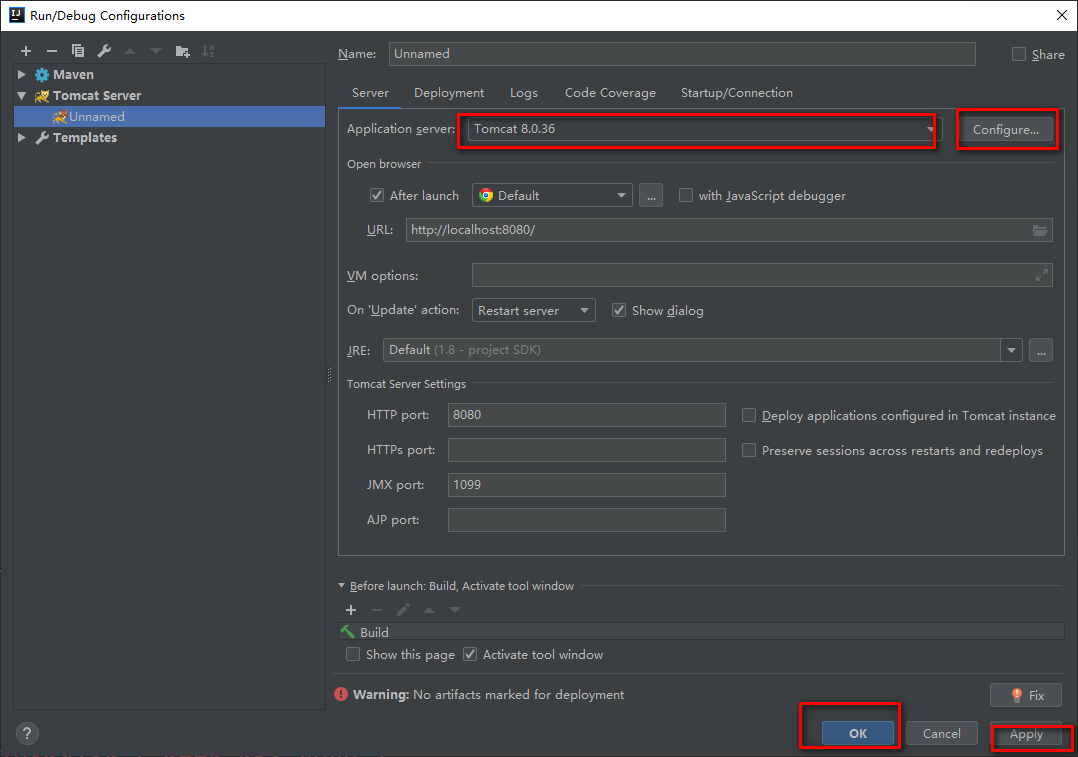
Task: Move configuration down arrow in left toolbar
Action: (156, 51)
